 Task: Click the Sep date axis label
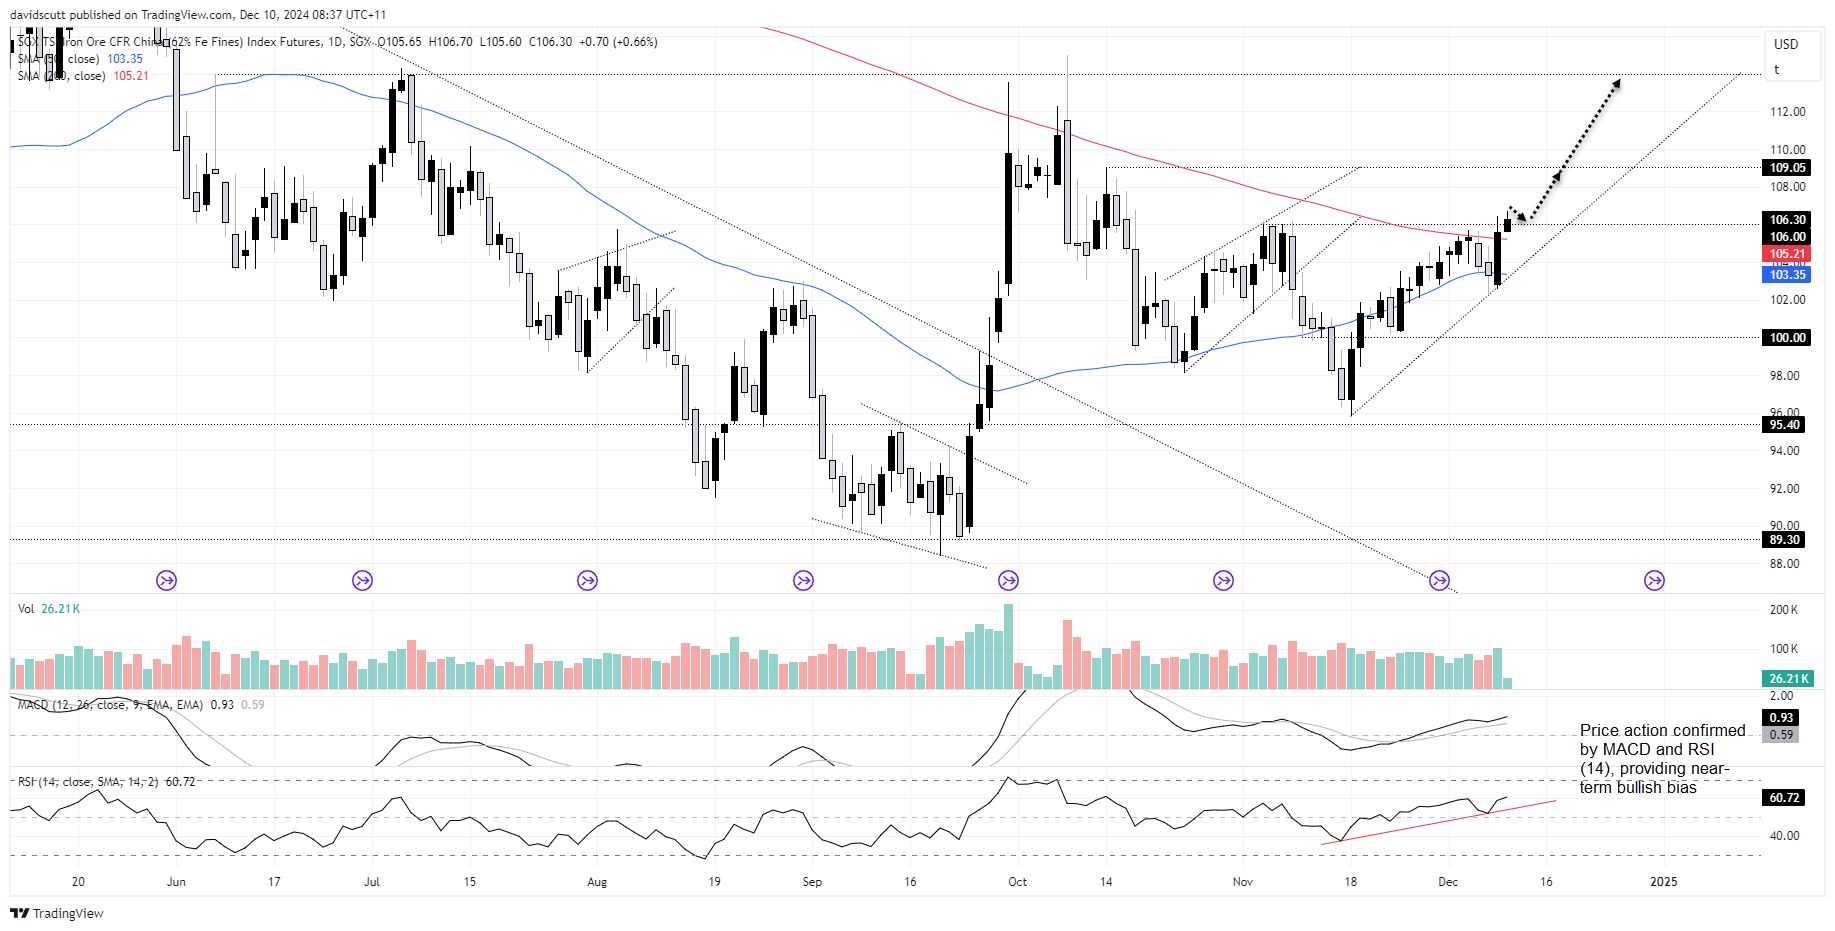812,882
